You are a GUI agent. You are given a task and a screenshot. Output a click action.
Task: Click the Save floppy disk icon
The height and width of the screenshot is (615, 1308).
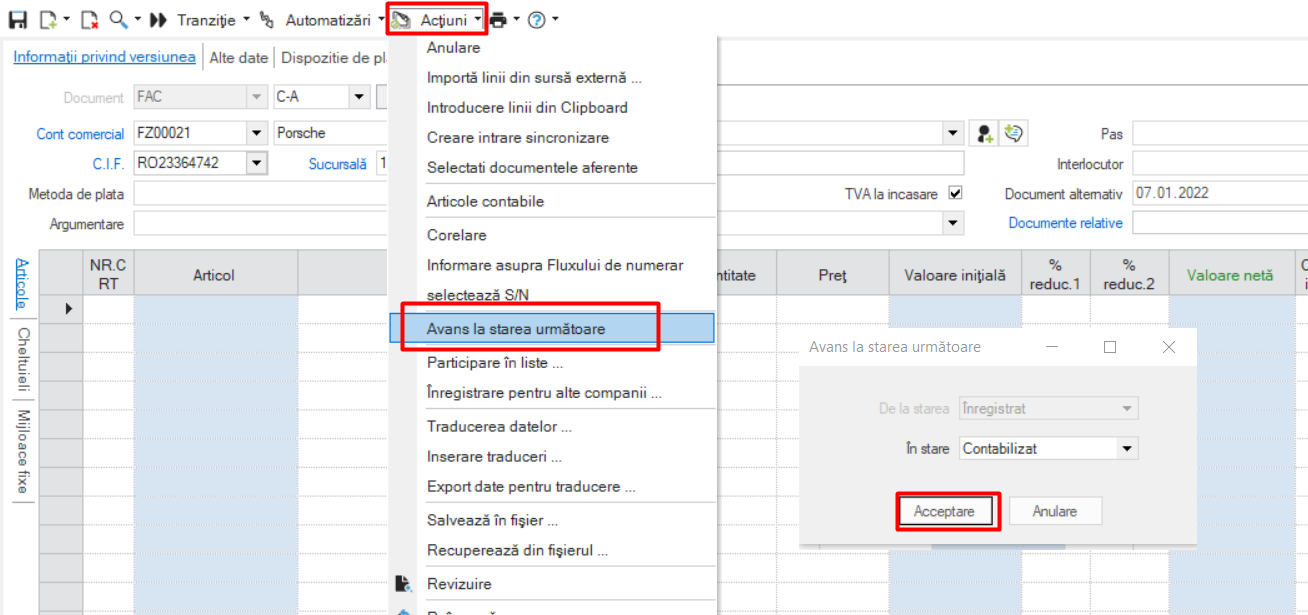click(x=18, y=19)
